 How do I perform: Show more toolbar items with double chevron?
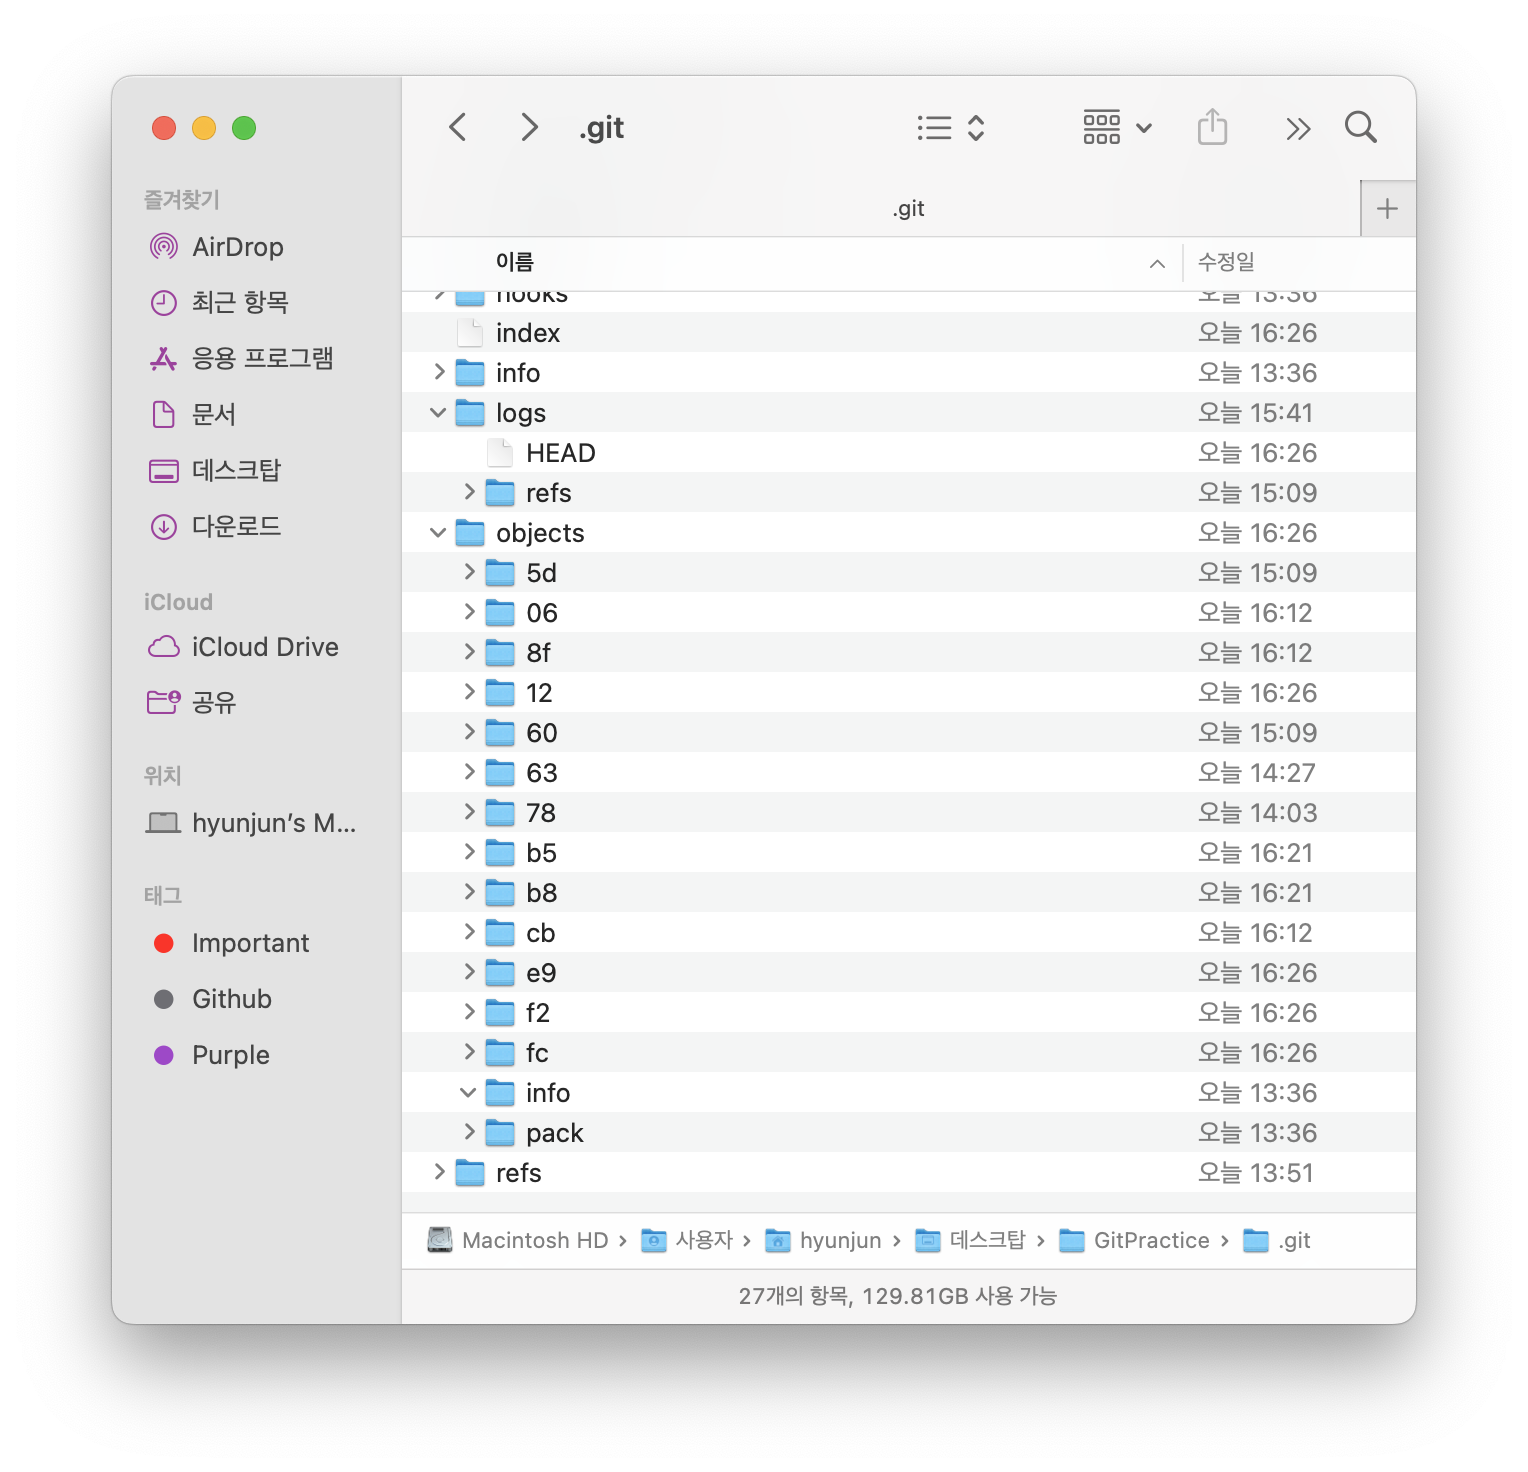click(1297, 128)
